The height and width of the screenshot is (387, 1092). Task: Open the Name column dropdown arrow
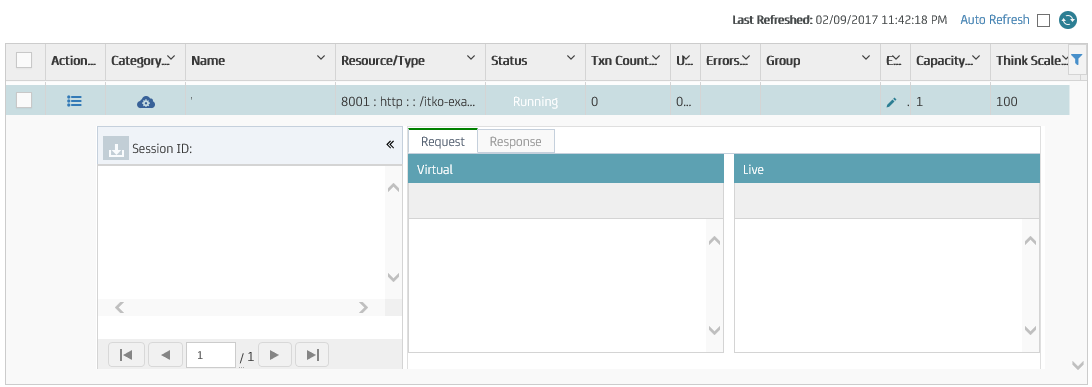(321, 58)
